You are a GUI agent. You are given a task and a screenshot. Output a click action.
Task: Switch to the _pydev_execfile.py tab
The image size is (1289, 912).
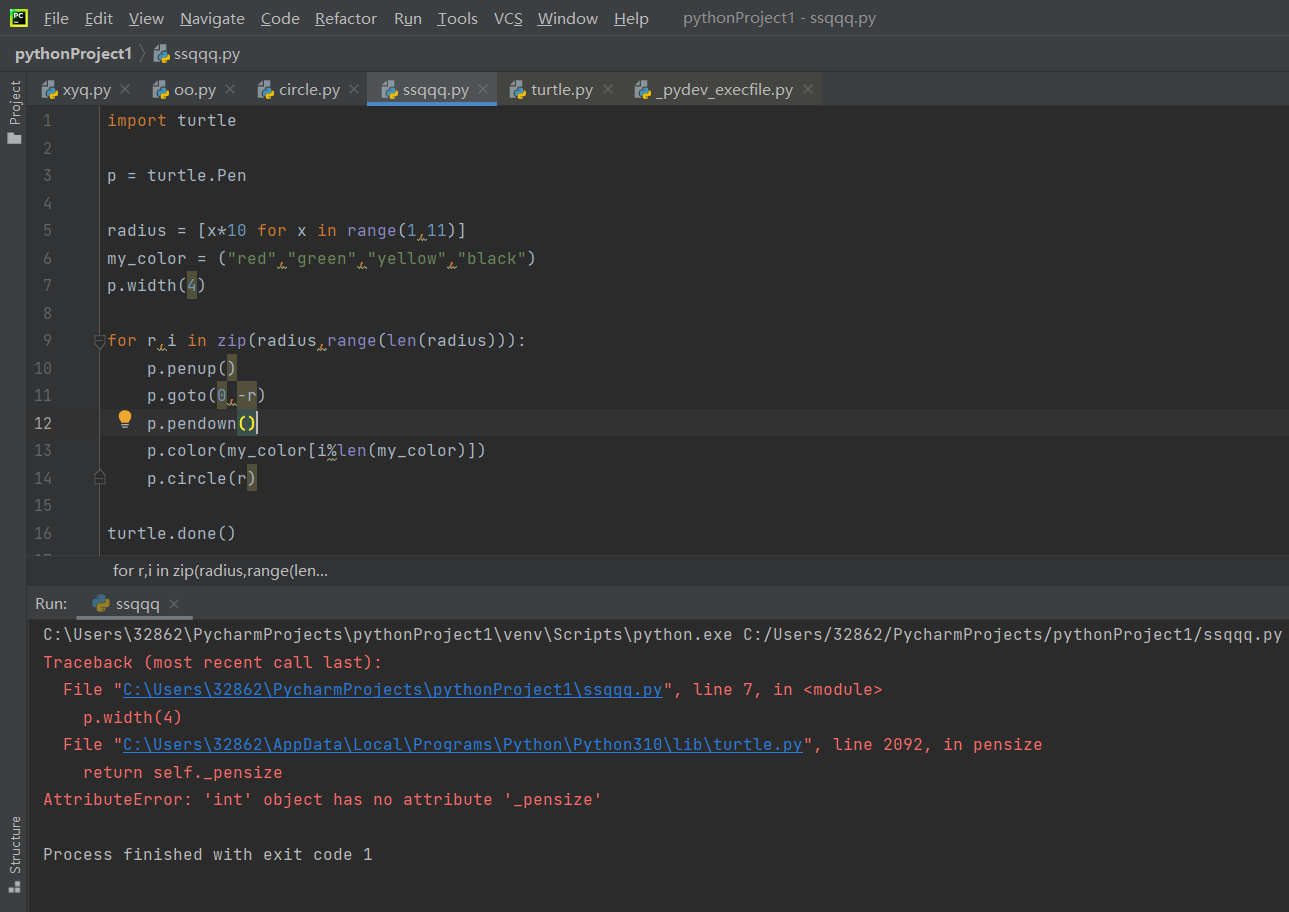[724, 89]
